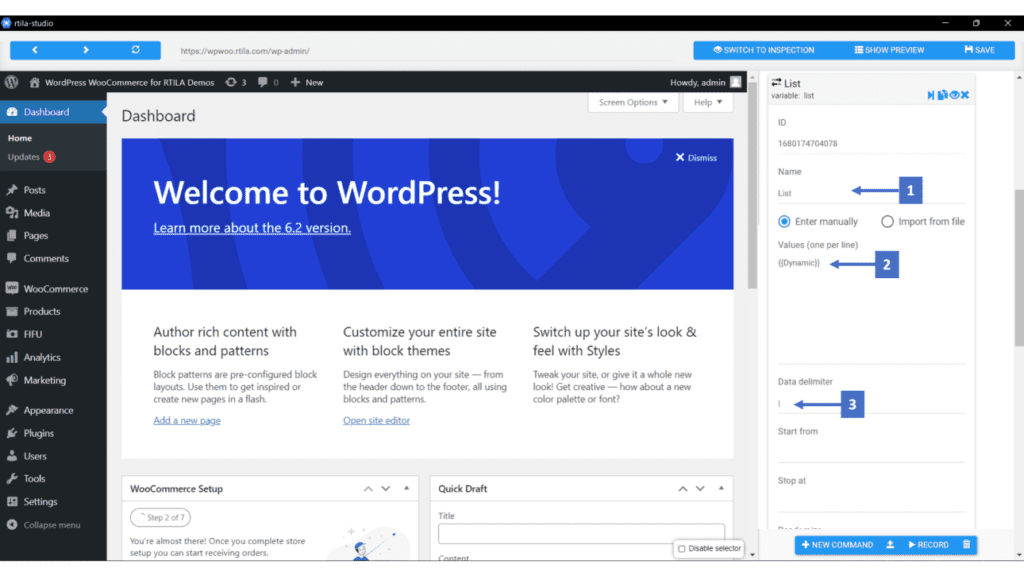
Task: Go back with the browser back arrow
Action: point(35,50)
